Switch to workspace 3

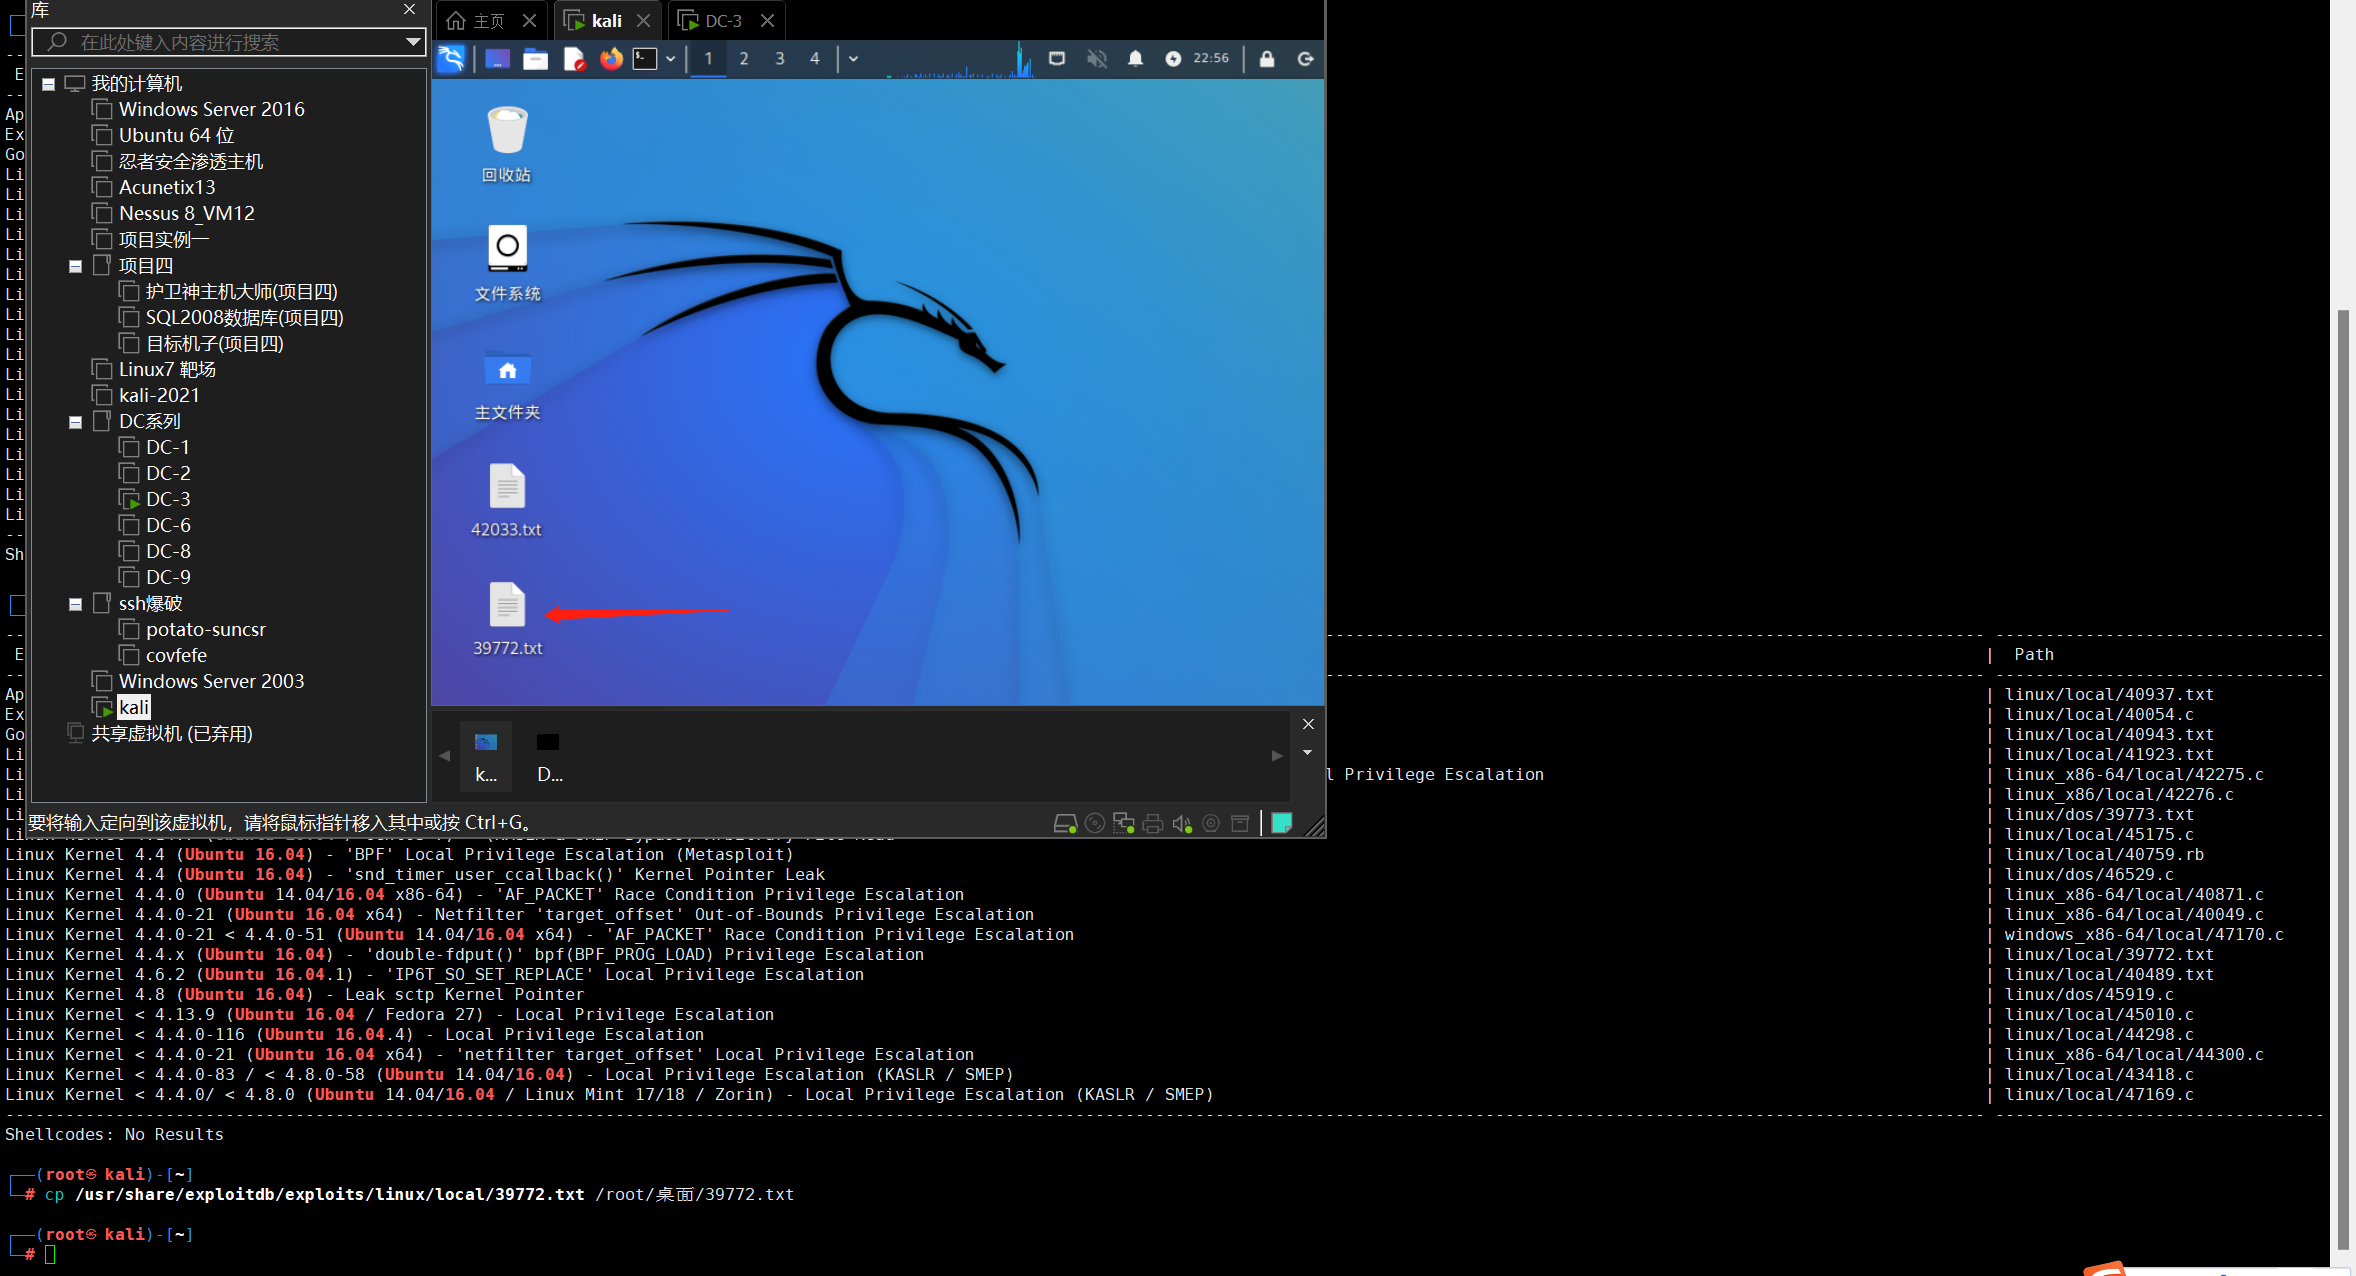[x=779, y=59]
